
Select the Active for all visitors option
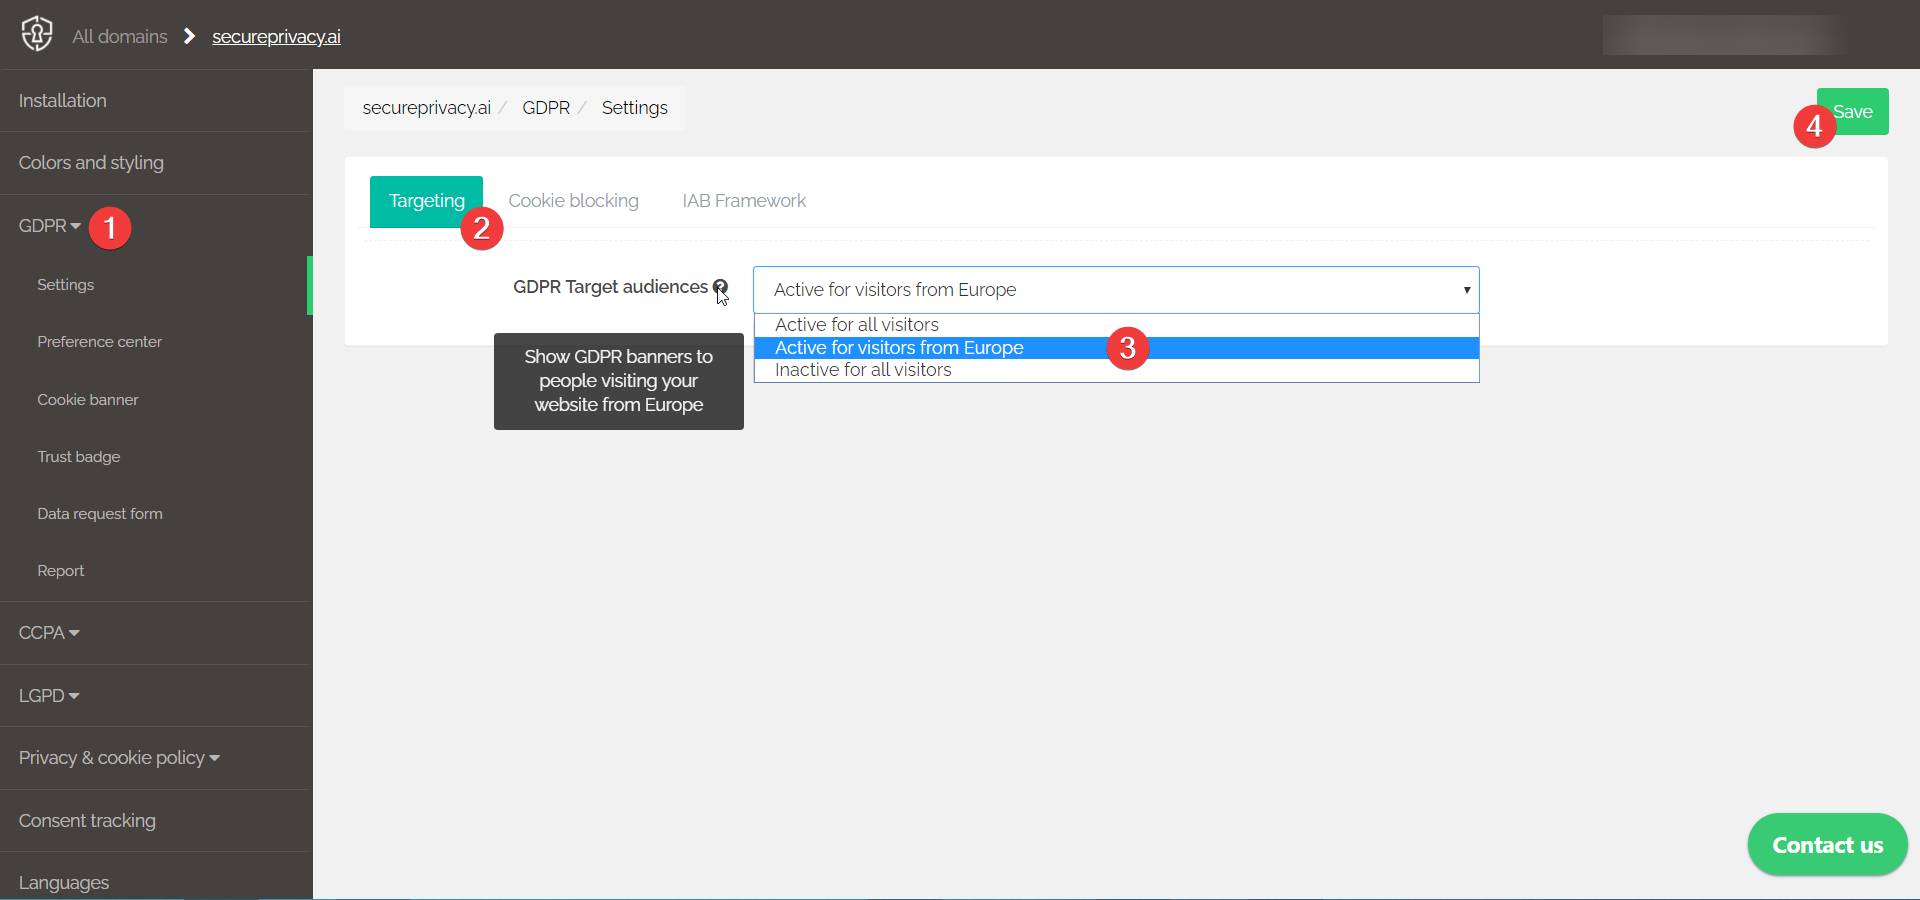point(856,324)
